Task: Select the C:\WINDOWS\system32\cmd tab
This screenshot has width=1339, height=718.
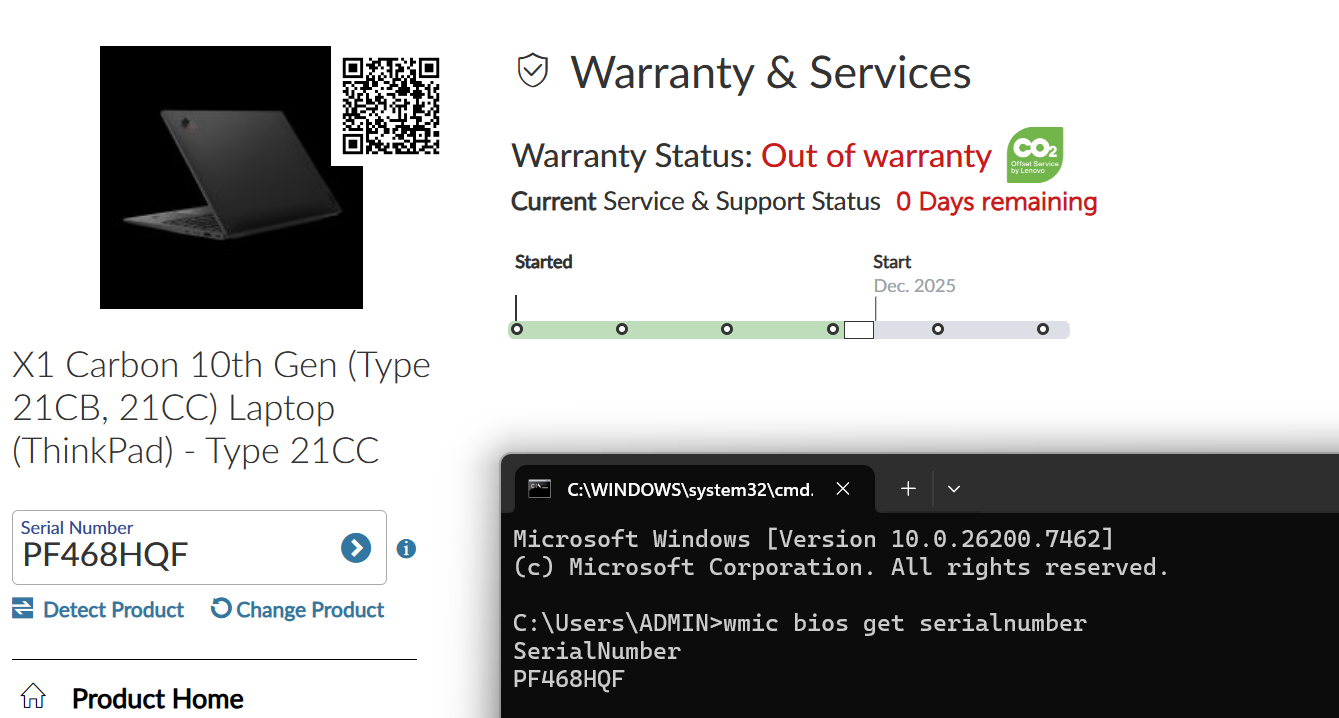Action: coord(680,489)
